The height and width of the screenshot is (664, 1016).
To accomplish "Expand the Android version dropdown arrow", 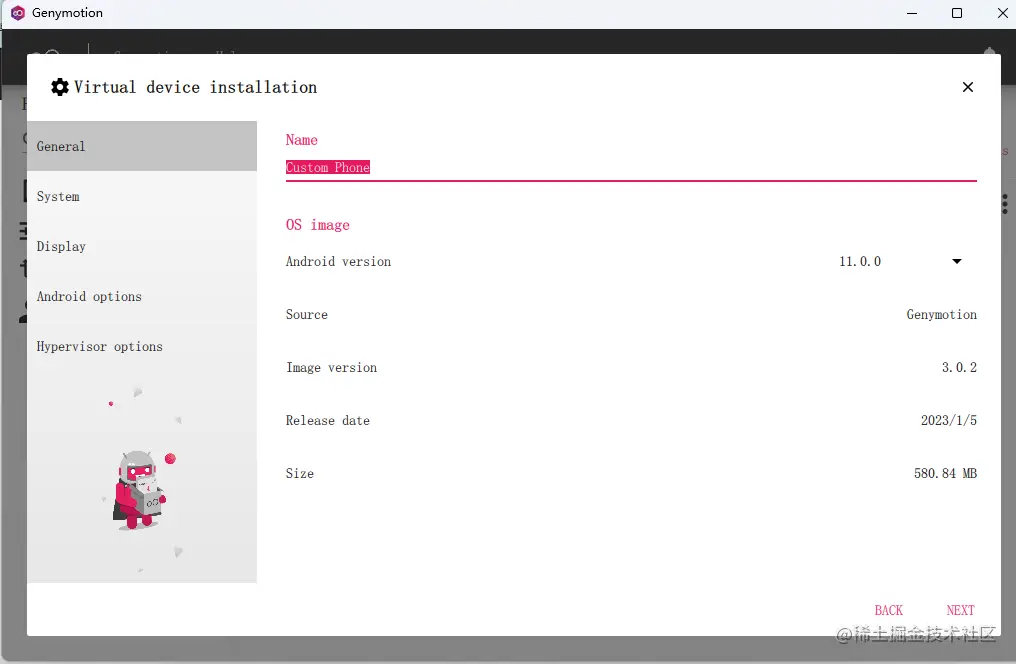I will click(956, 261).
